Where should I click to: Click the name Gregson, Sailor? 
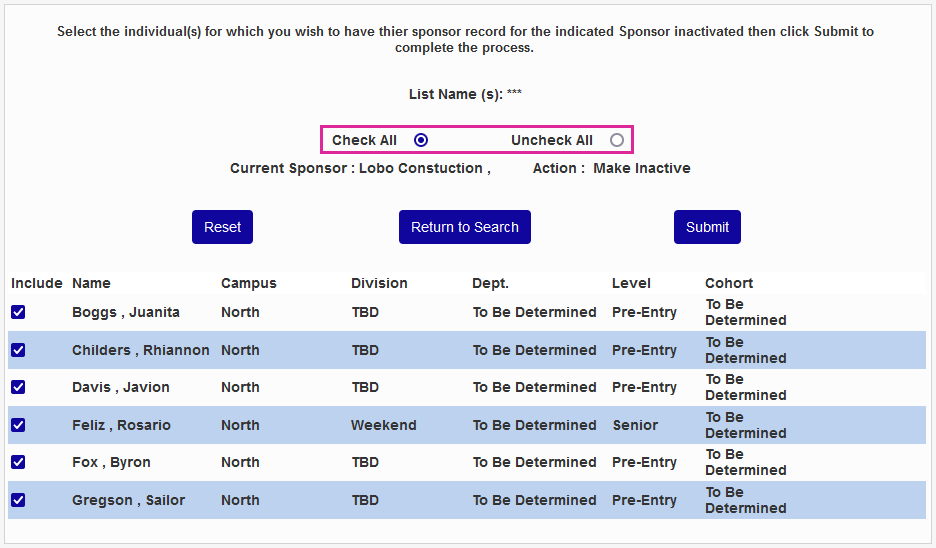pos(128,500)
